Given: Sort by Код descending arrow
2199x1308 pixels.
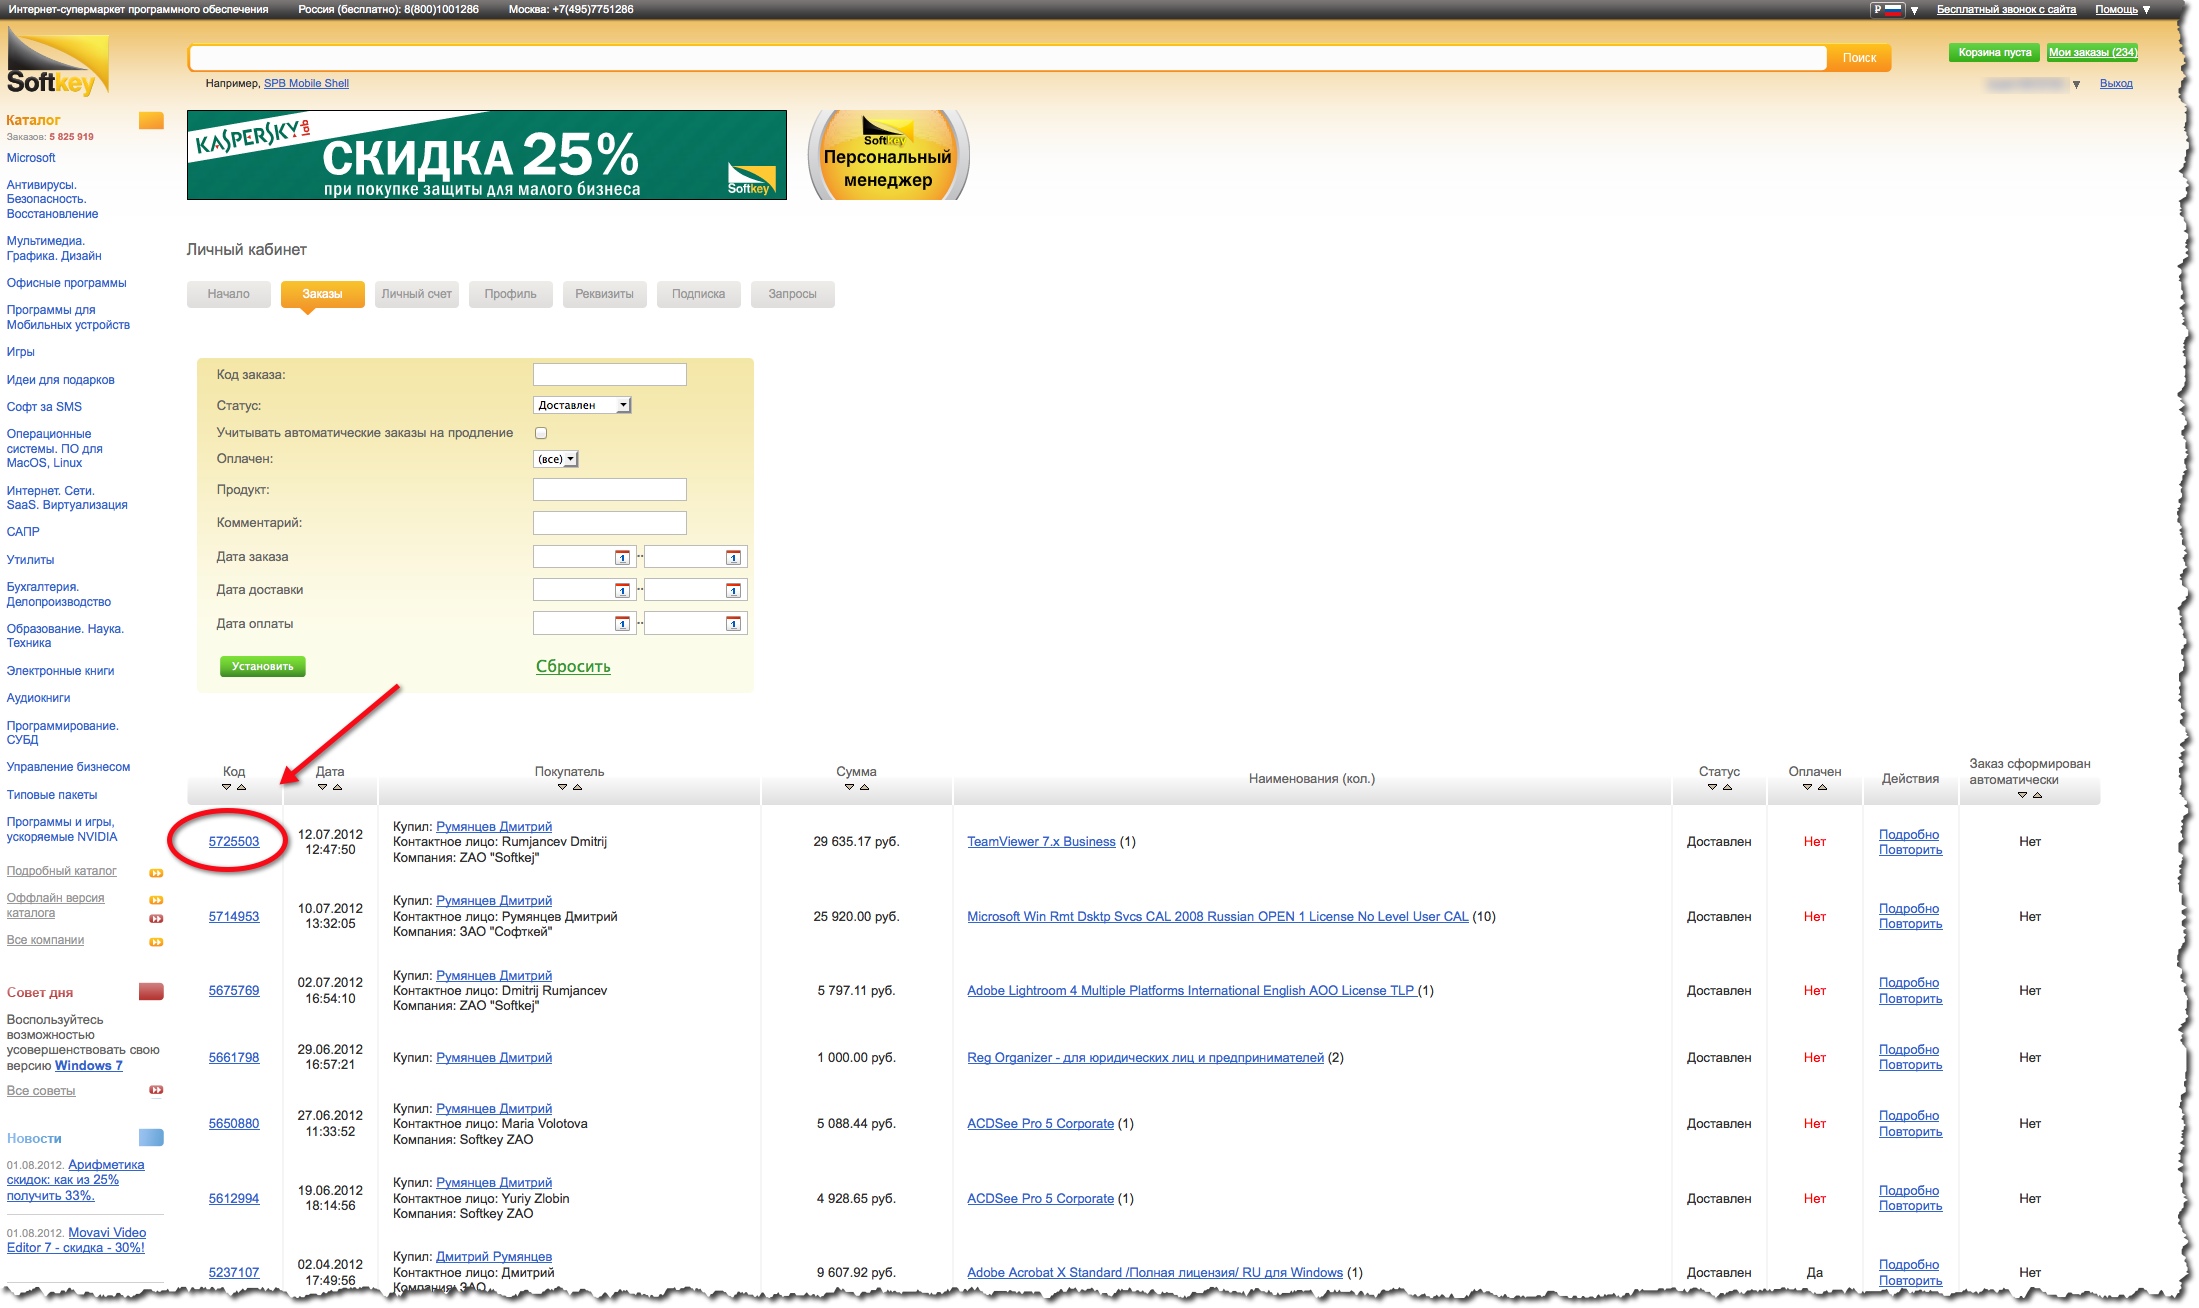Looking at the screenshot, I should 226,787.
